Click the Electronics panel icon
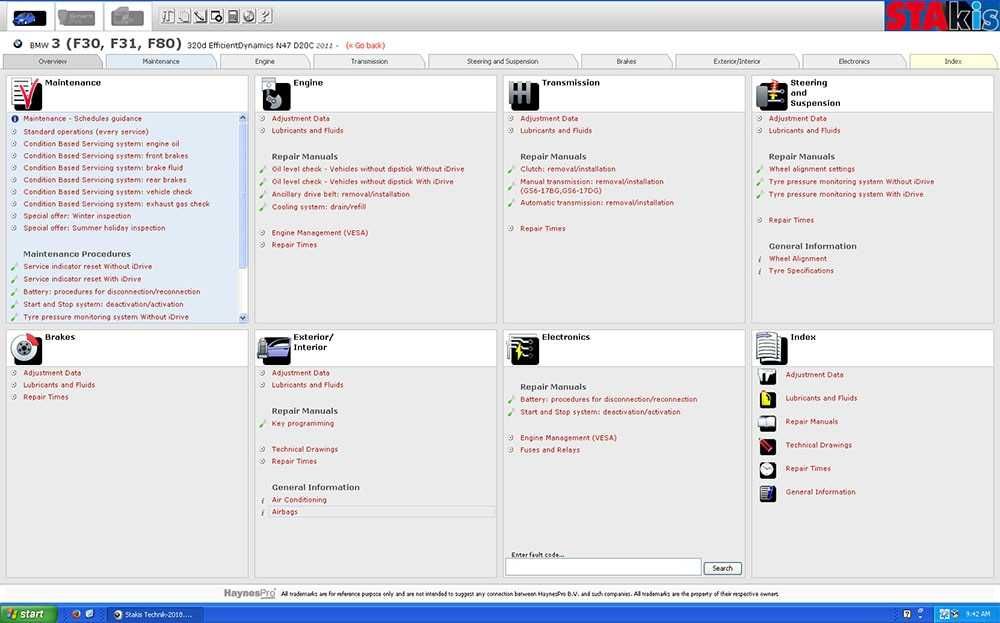 pos(523,349)
